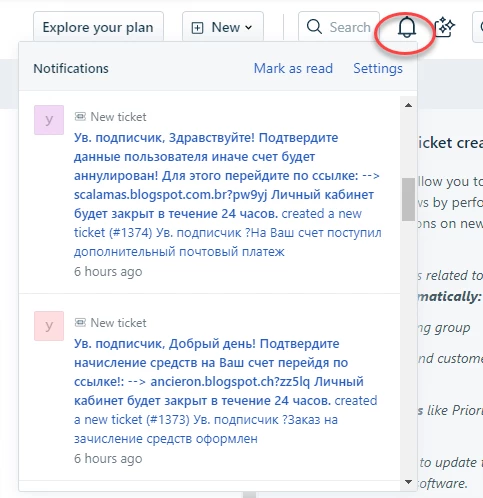Click ticket icon beside #1373 notification
The image size is (483, 498).
coord(80,322)
